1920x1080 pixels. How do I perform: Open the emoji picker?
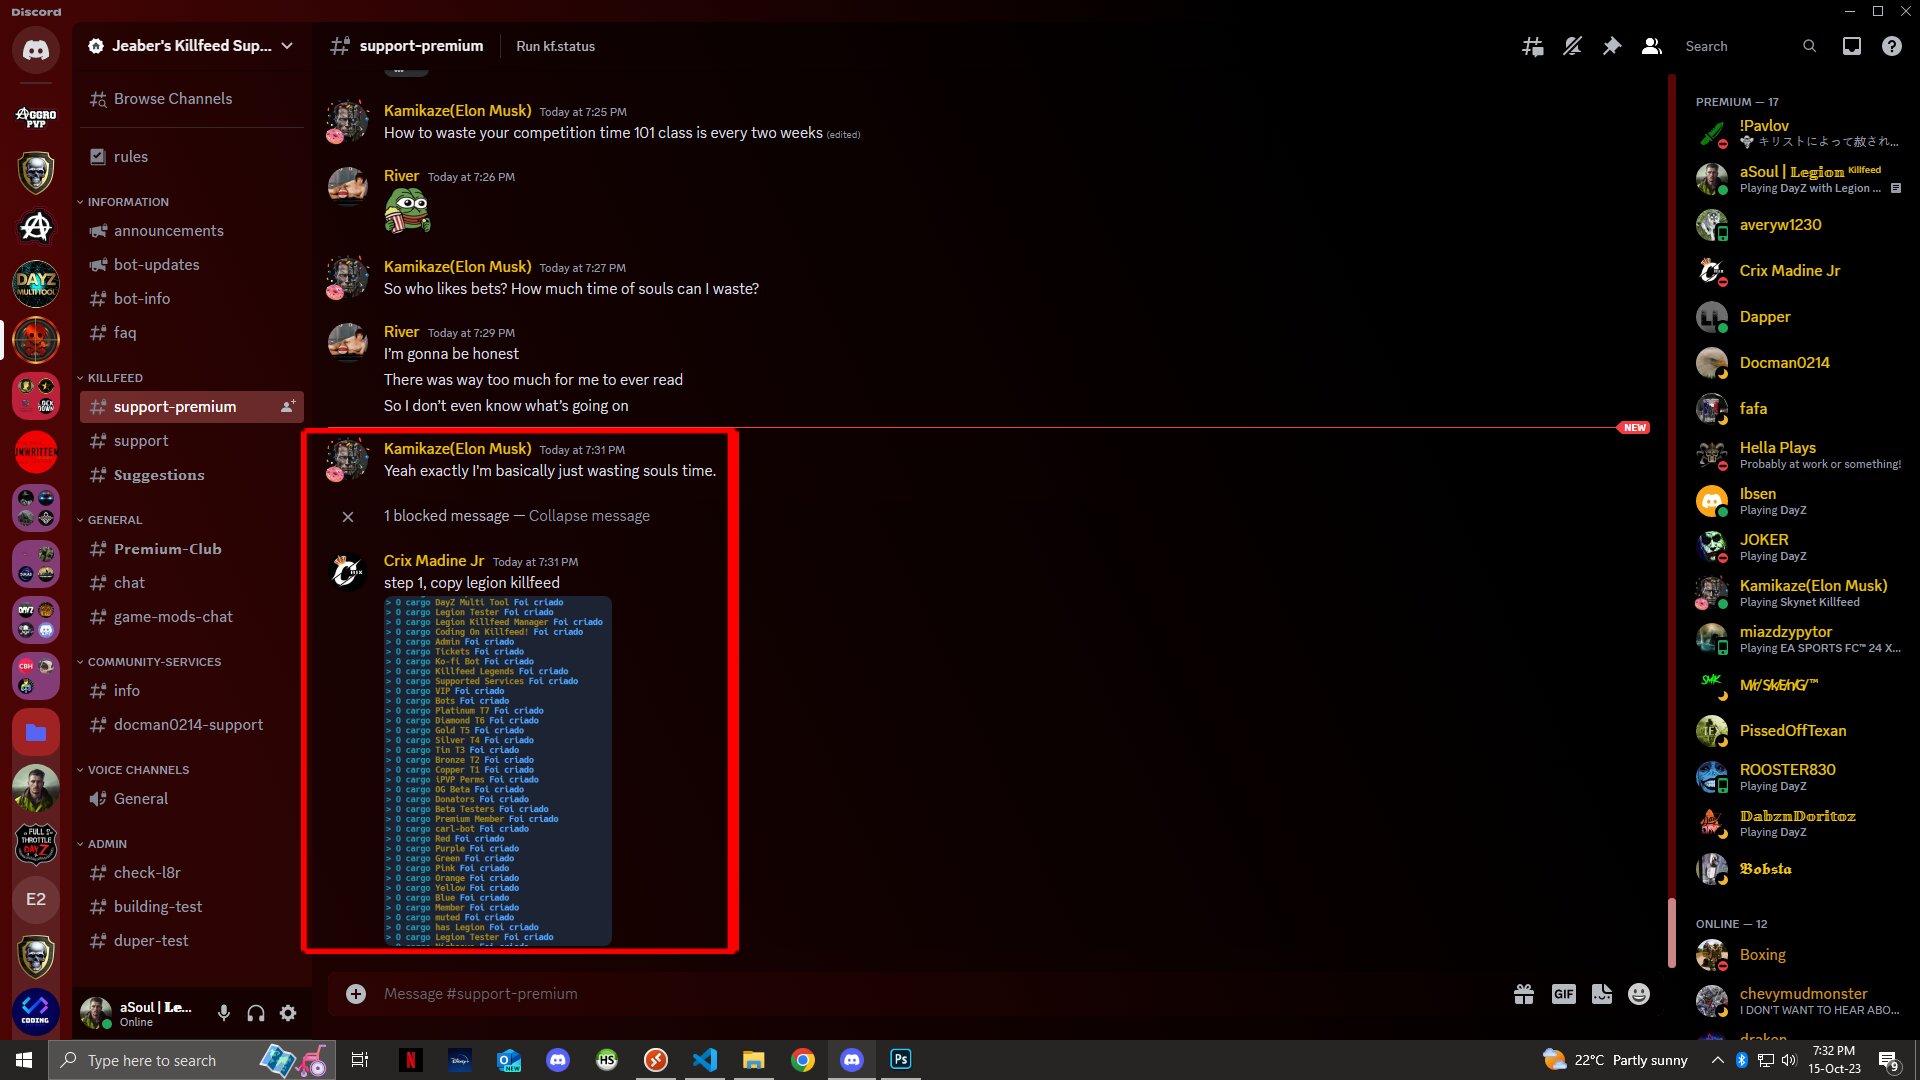(1639, 994)
